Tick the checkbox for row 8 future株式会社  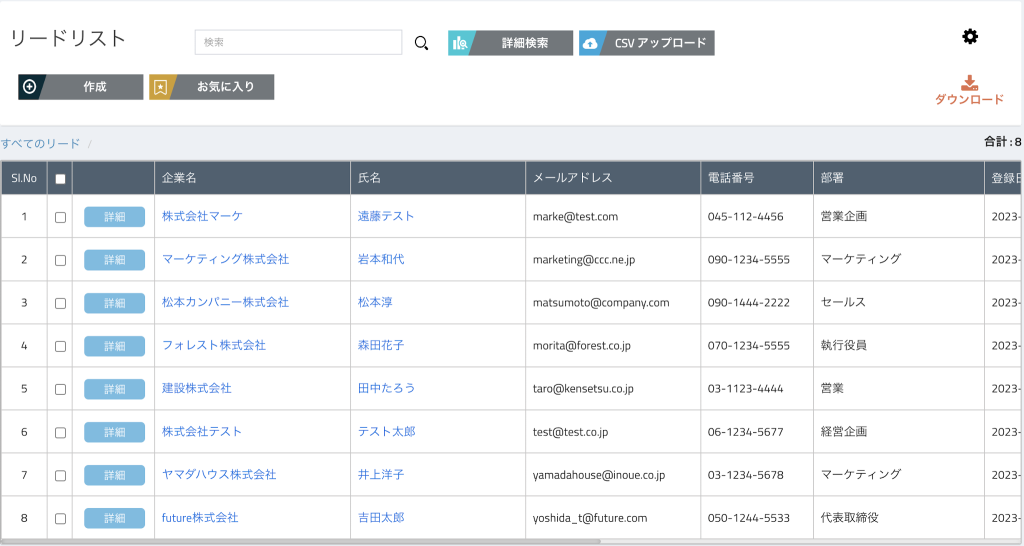[60, 519]
